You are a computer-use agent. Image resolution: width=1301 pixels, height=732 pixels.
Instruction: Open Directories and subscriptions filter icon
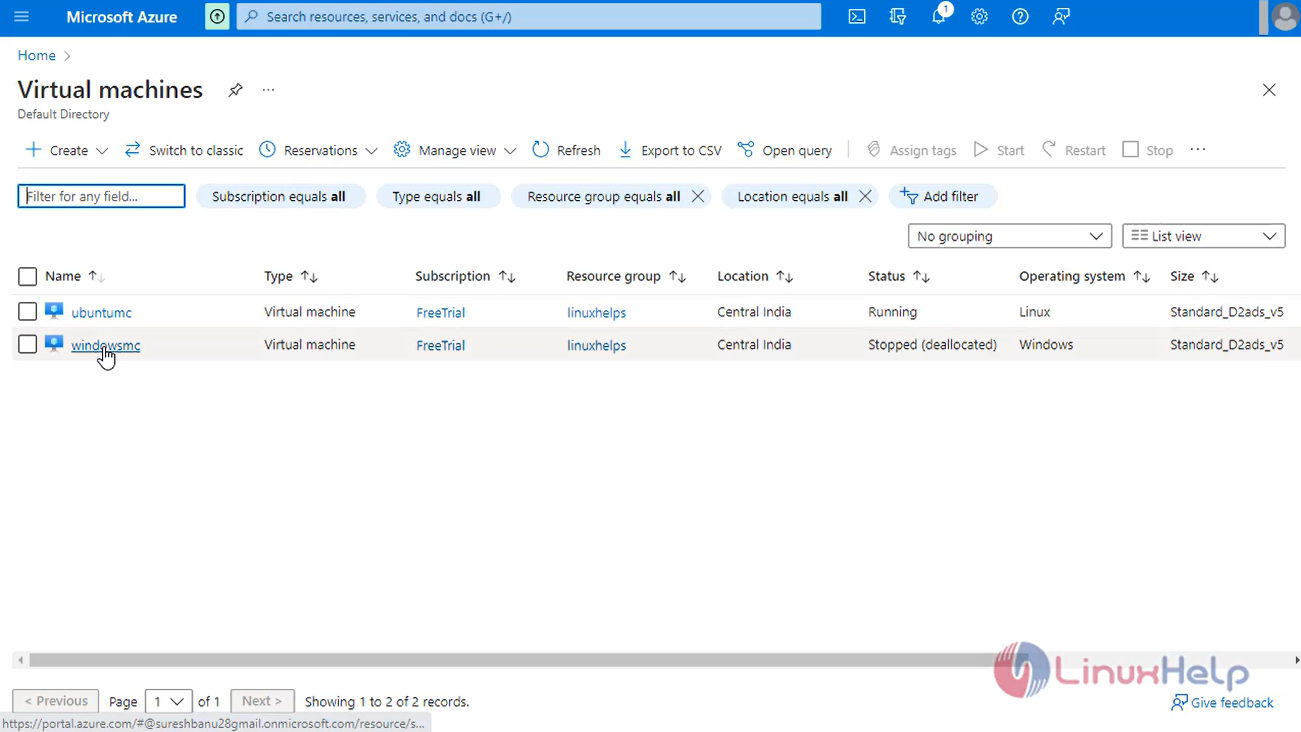[x=898, y=17]
